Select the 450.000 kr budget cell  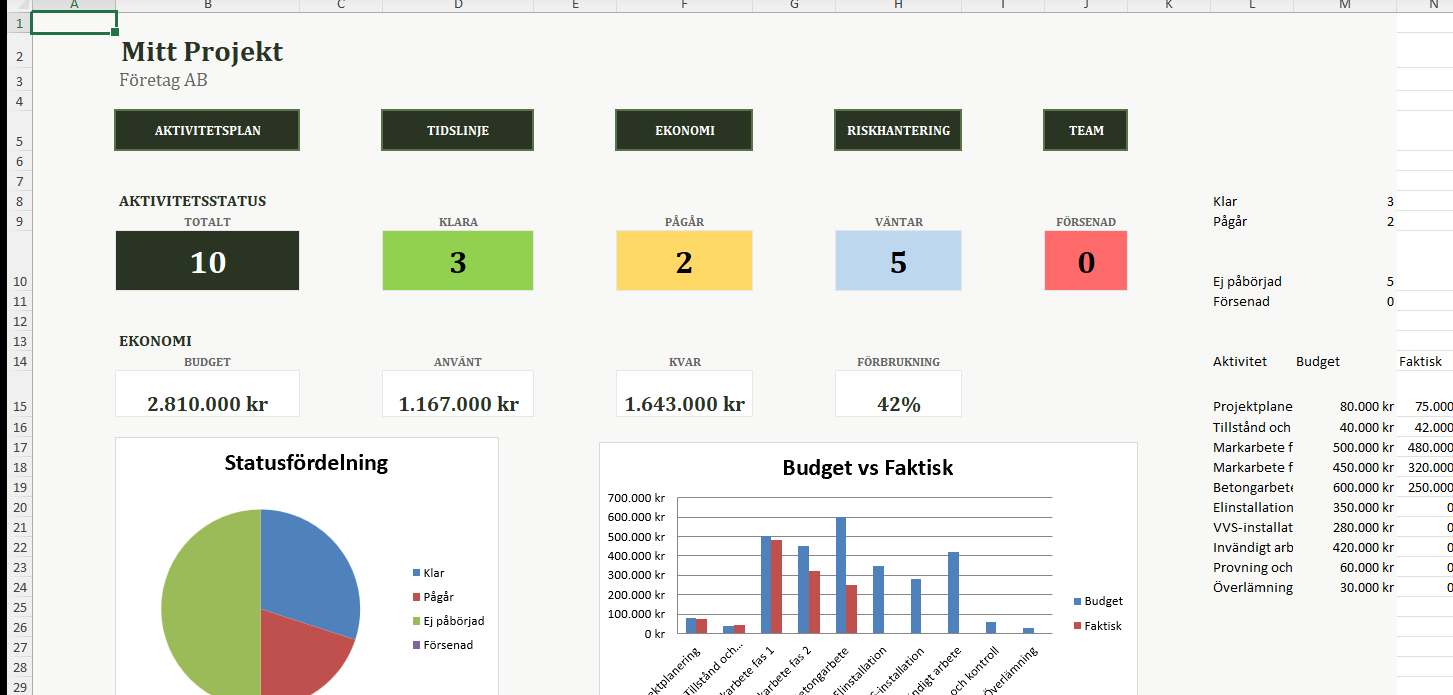(1344, 467)
